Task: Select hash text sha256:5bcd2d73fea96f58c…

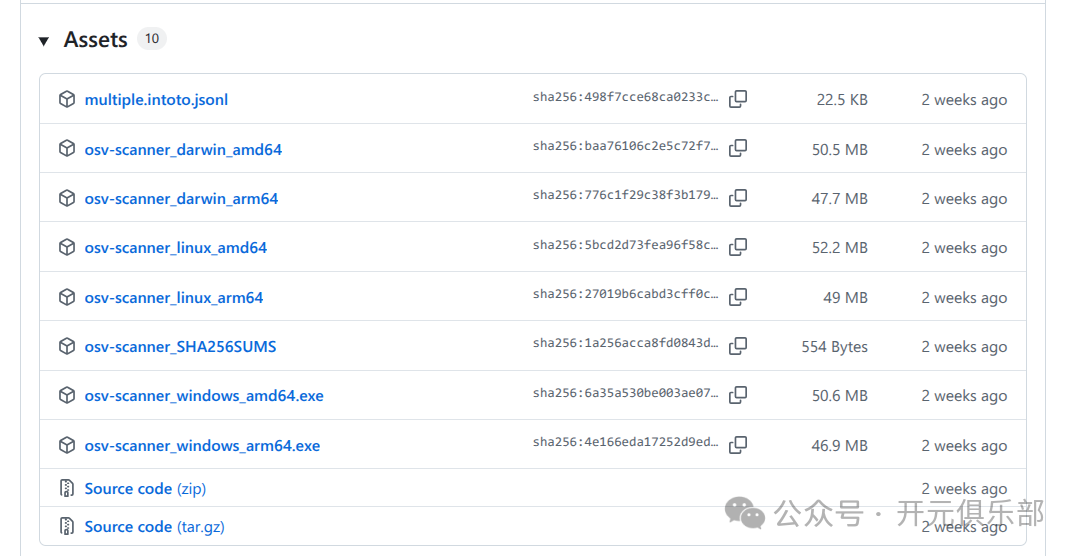Action: 626,245
